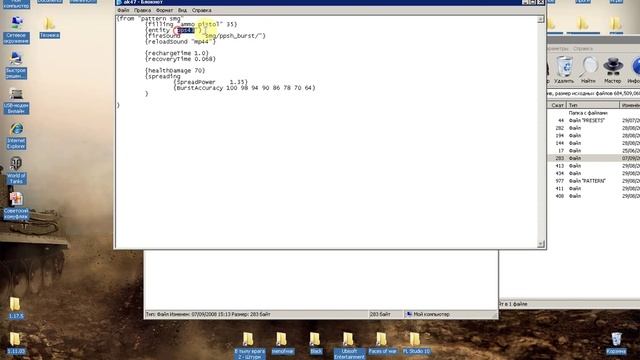Image resolution: width=640 pixels, height=360 pixels.
Task: Open the 1.11.03 folder on desktop
Action: (x=16, y=343)
